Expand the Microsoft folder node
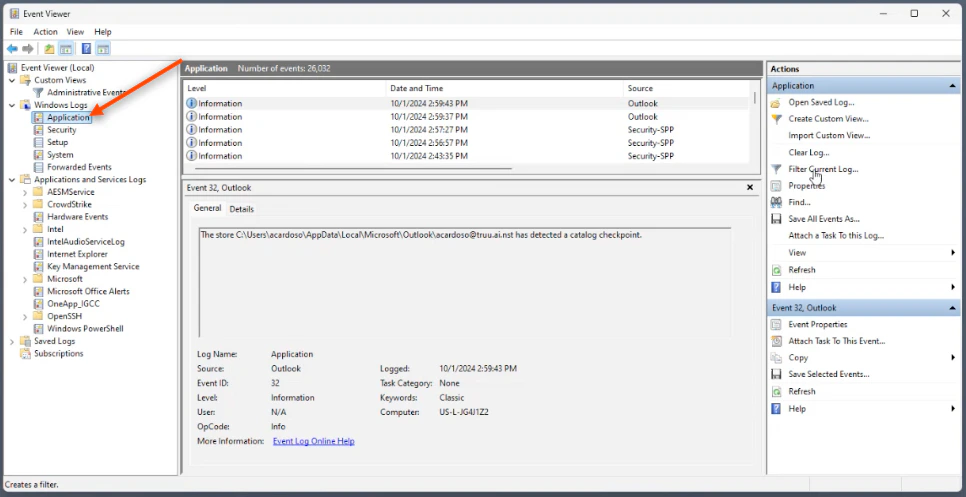This screenshot has width=966, height=497. pos(25,279)
